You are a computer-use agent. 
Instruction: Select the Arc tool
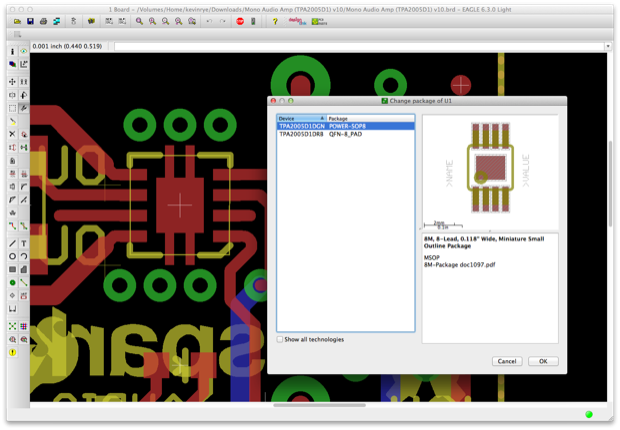click(x=24, y=256)
